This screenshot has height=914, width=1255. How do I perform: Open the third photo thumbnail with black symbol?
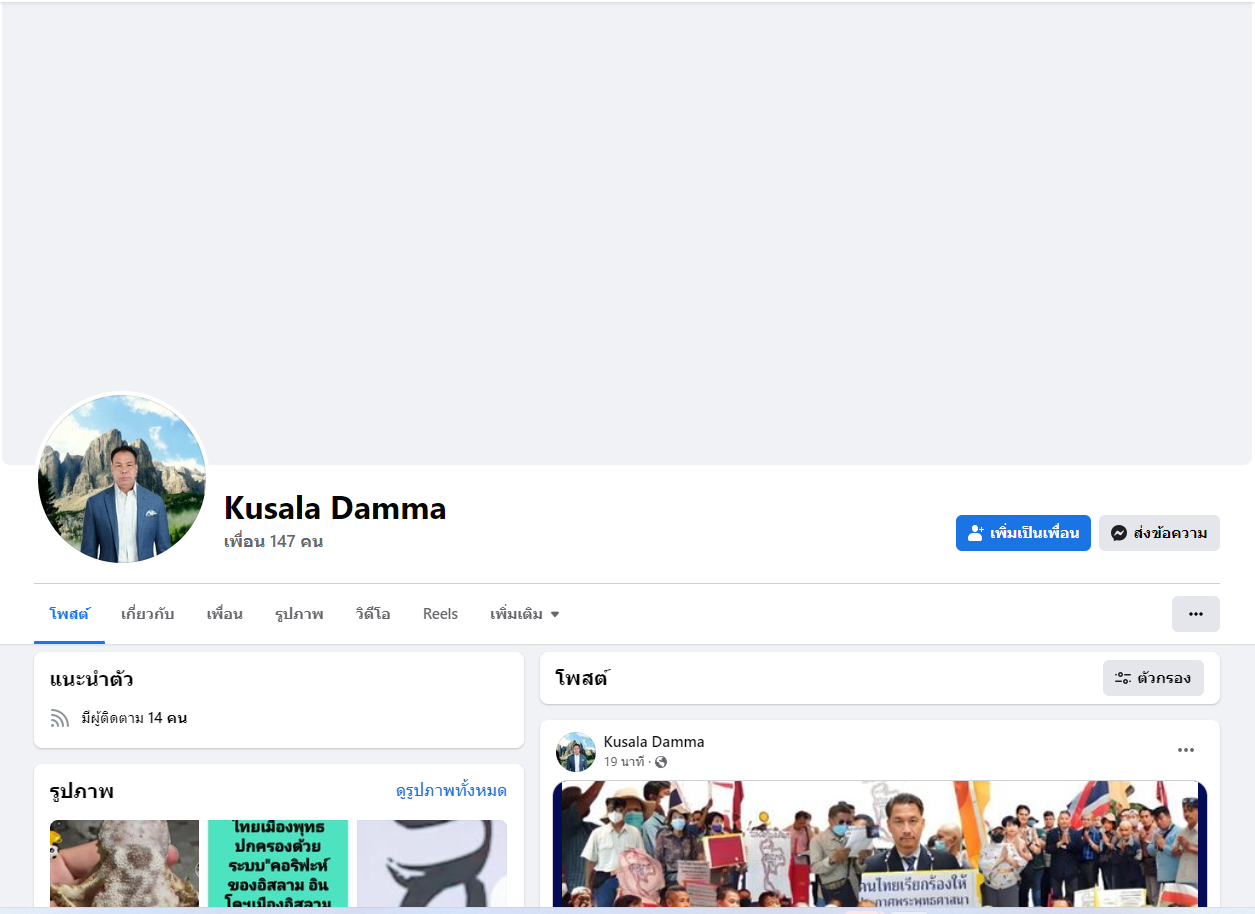point(432,866)
